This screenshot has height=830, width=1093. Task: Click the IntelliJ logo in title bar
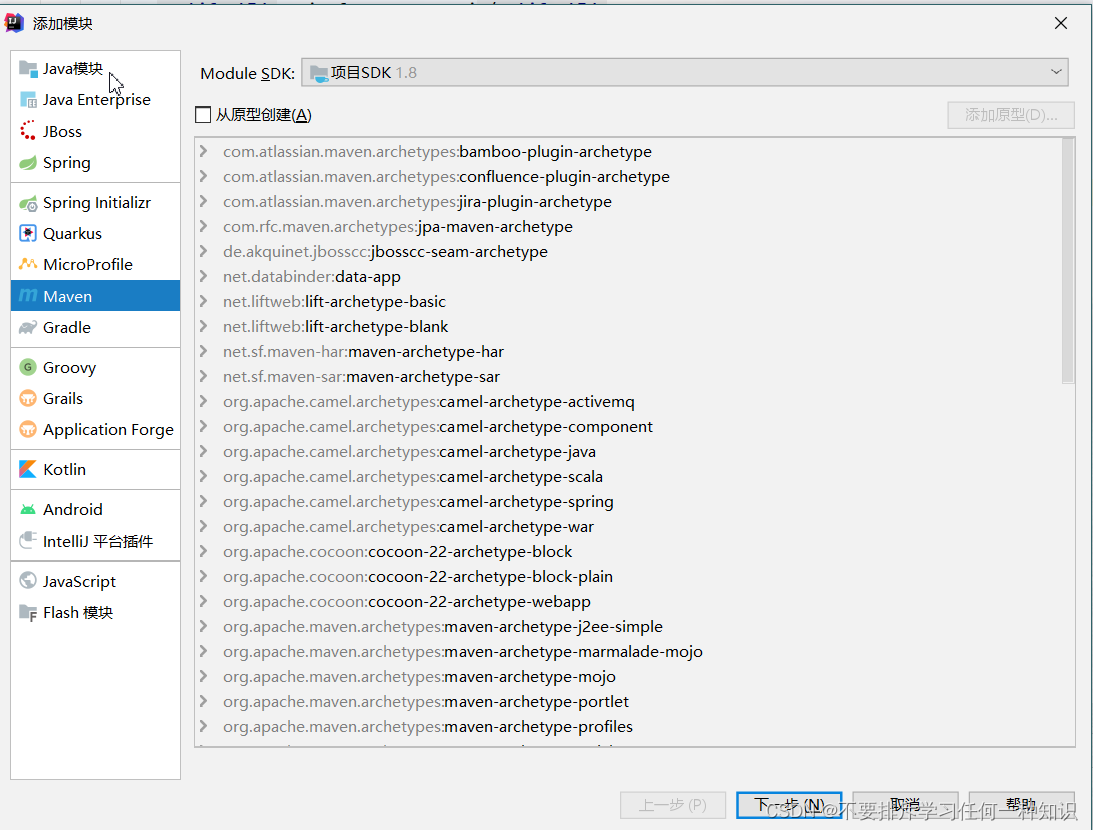click(x=14, y=23)
